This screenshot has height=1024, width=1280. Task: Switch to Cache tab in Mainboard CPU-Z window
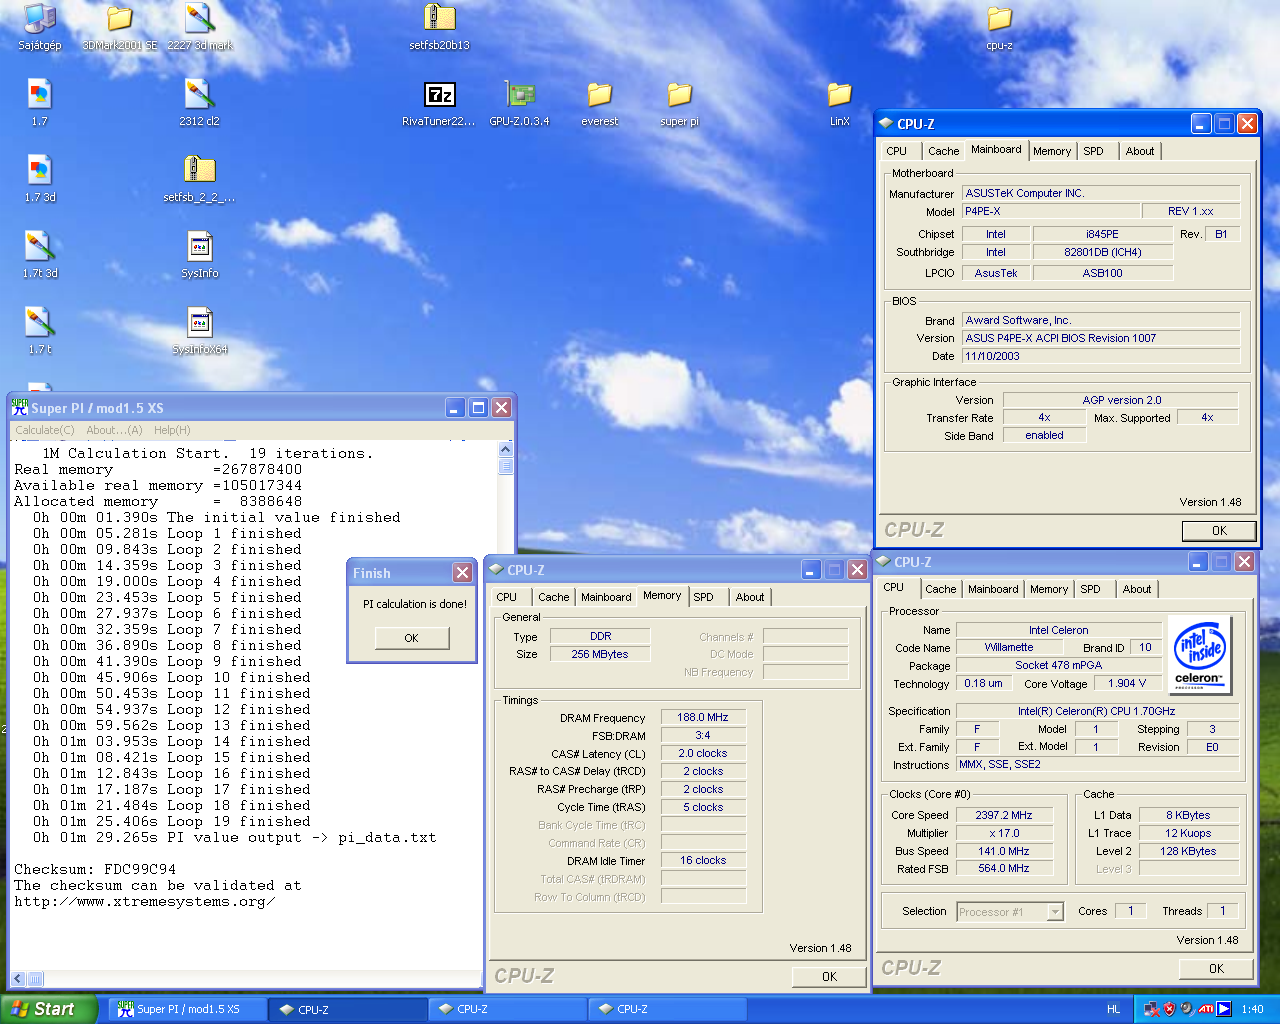point(943,151)
